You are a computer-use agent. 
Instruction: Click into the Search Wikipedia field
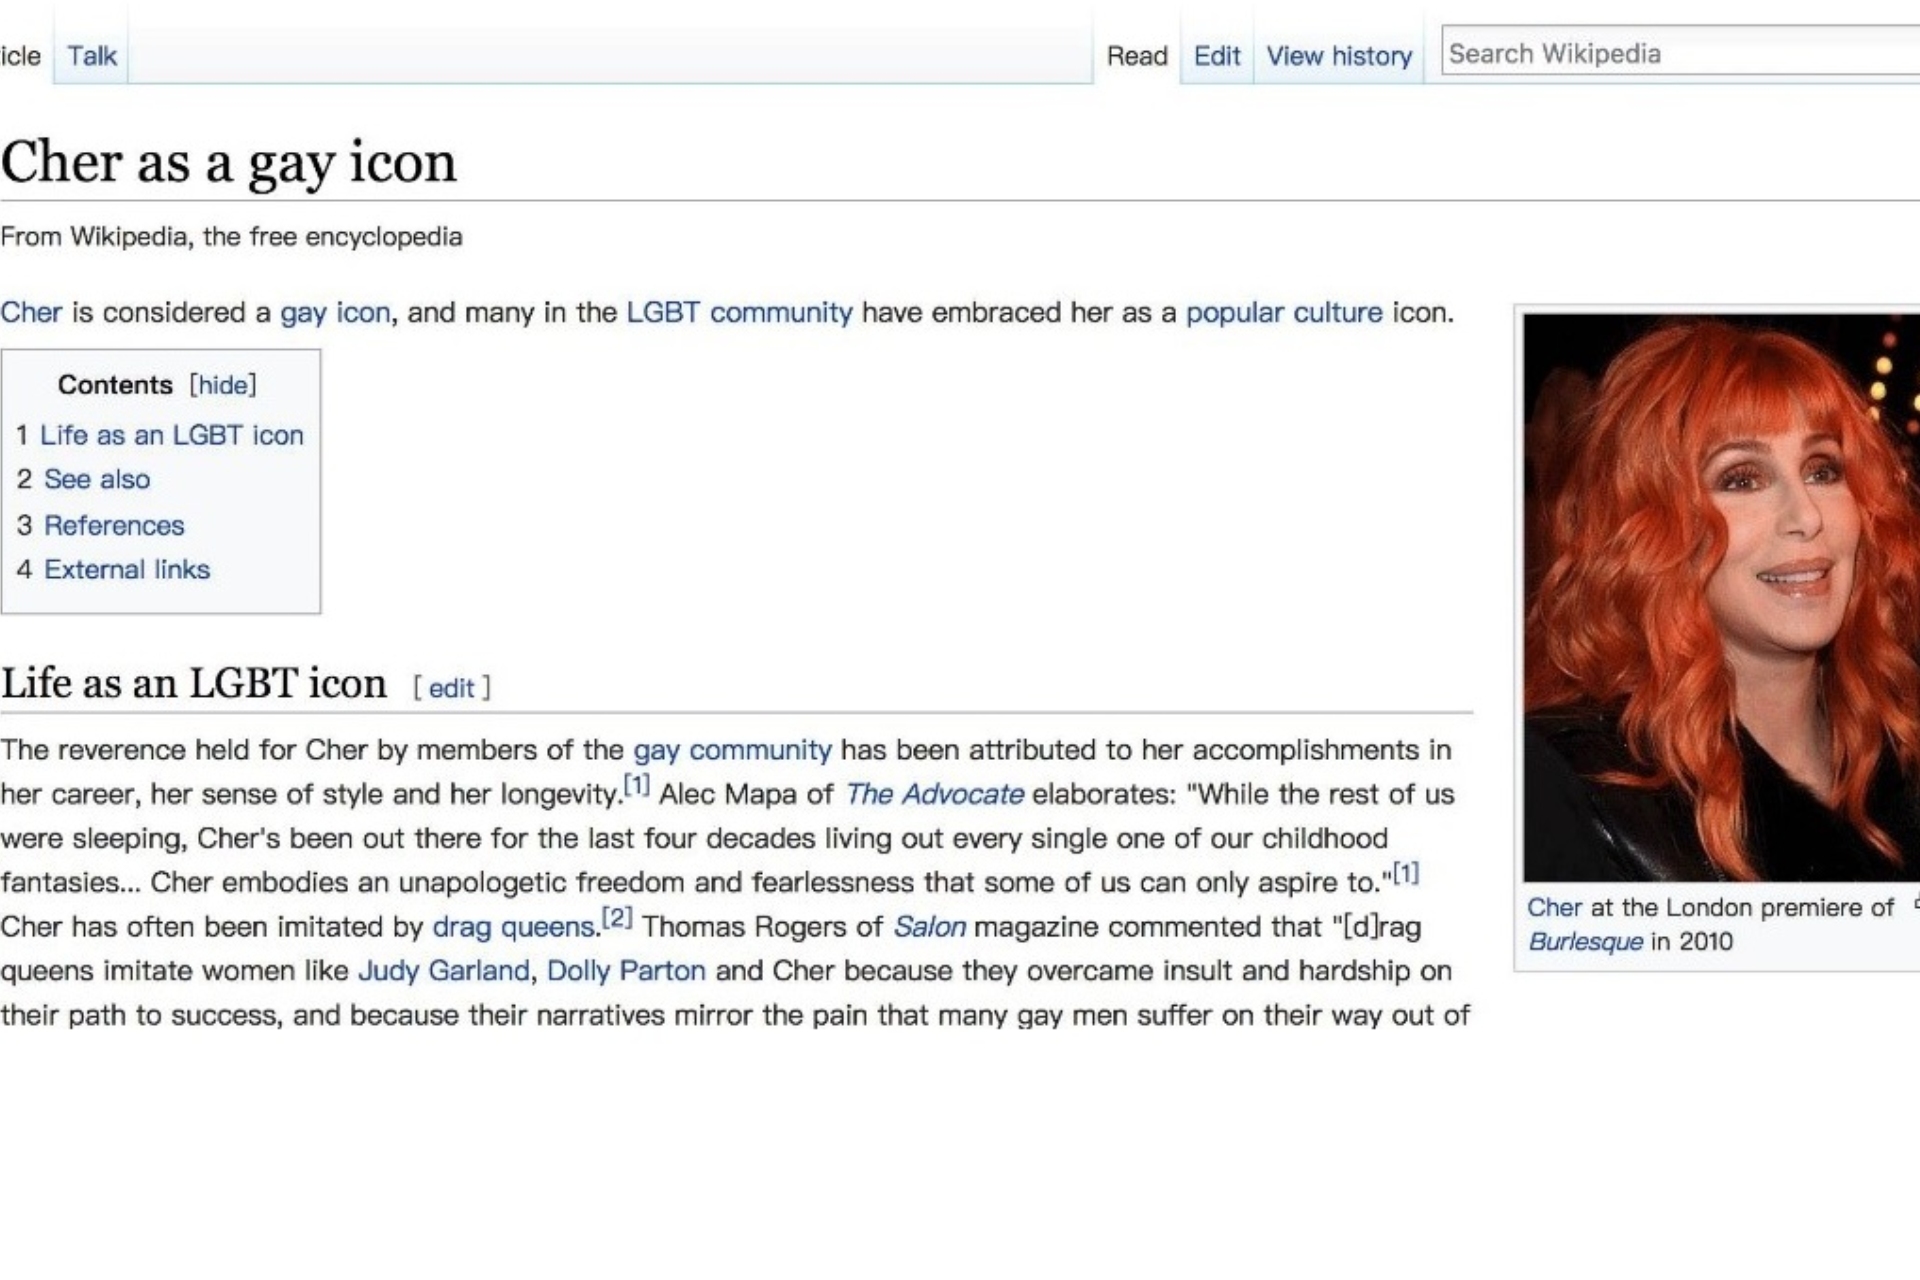(x=1680, y=53)
